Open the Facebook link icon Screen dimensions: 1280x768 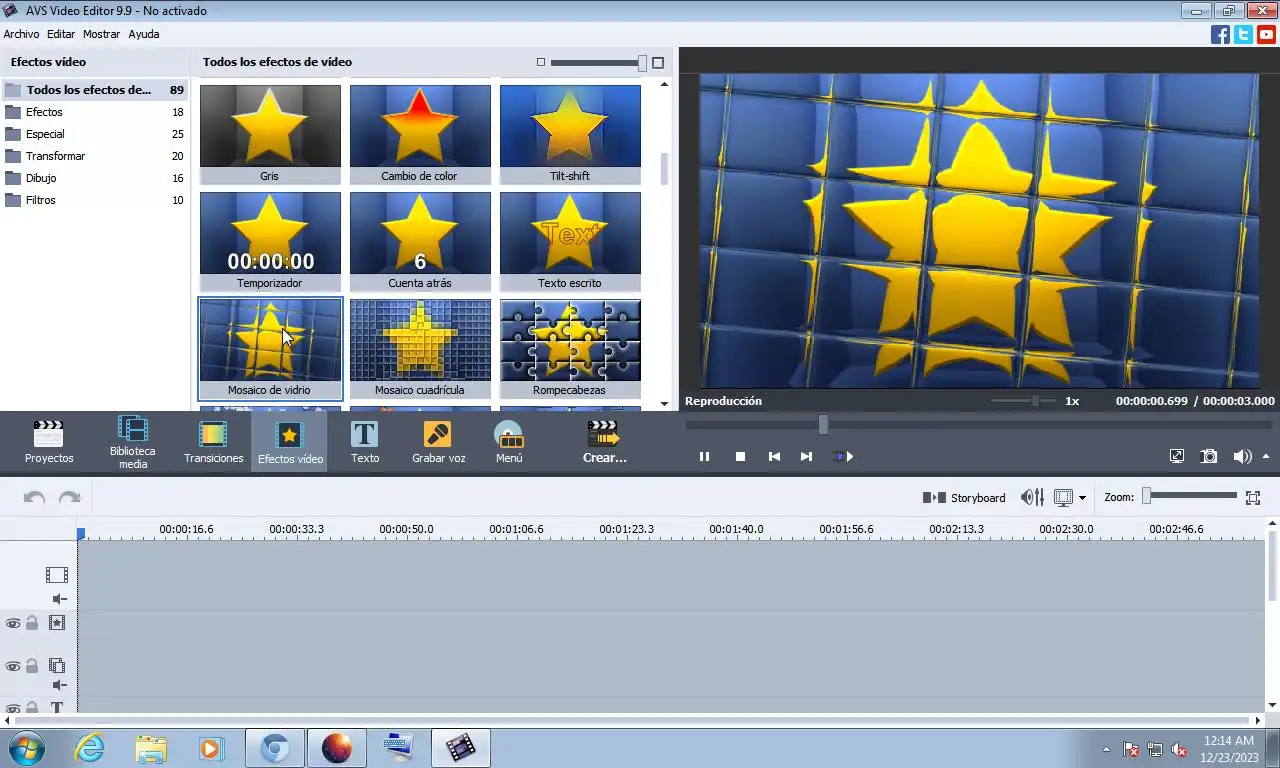[x=1220, y=35]
